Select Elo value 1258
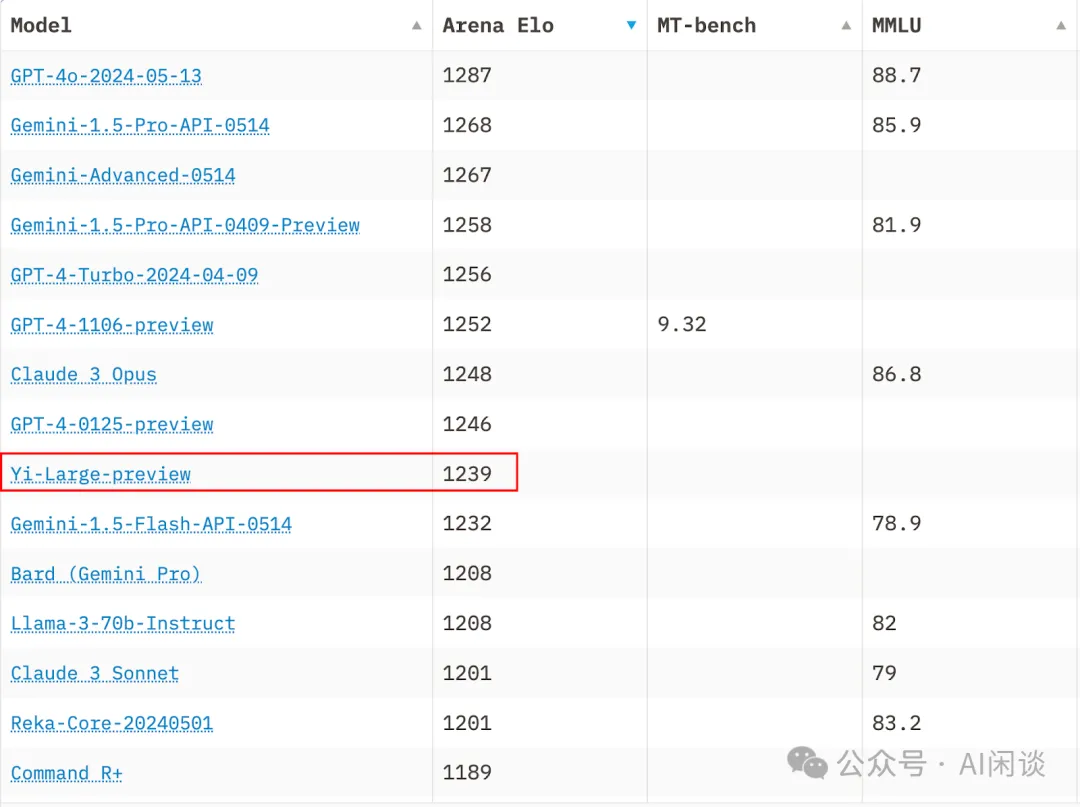1080x807 pixels. [x=467, y=225]
